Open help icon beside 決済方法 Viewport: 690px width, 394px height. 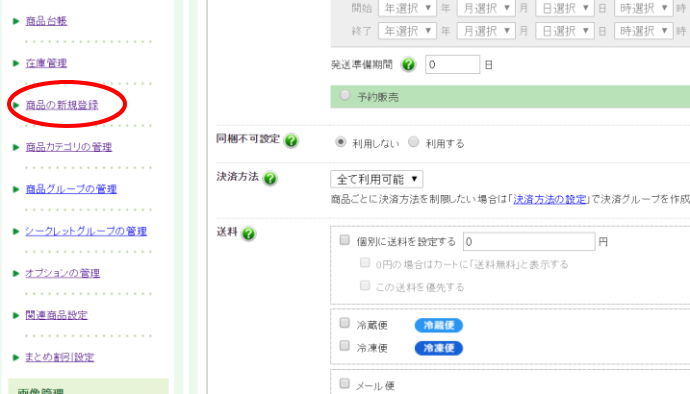(270, 178)
